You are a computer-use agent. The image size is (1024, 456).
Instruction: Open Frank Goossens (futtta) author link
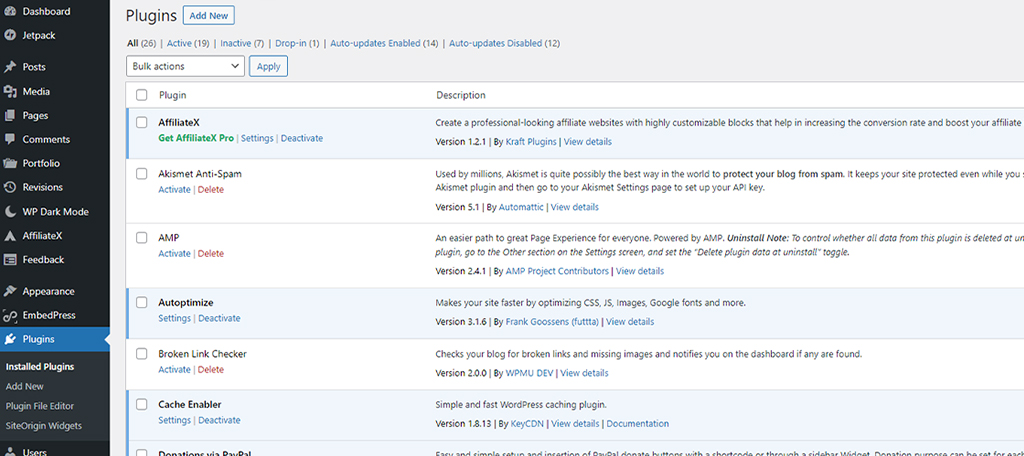coord(553,321)
